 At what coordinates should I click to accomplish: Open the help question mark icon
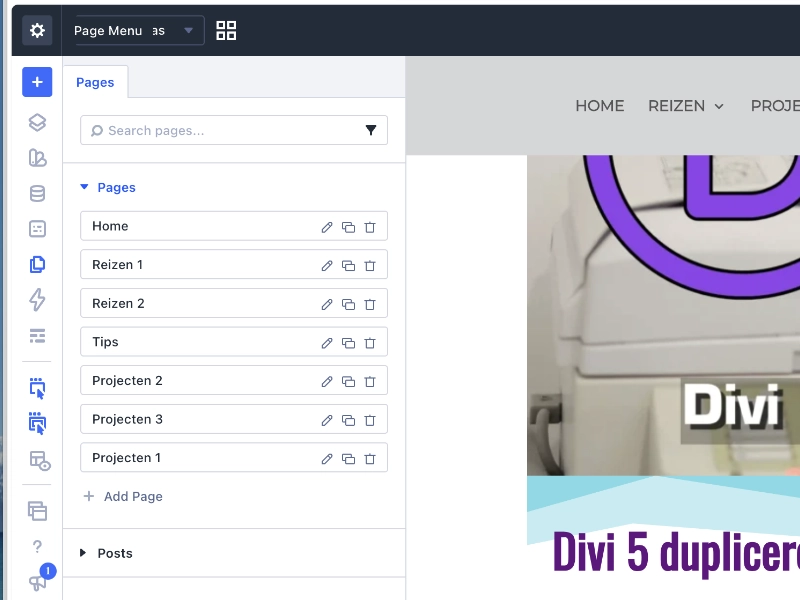pos(37,547)
